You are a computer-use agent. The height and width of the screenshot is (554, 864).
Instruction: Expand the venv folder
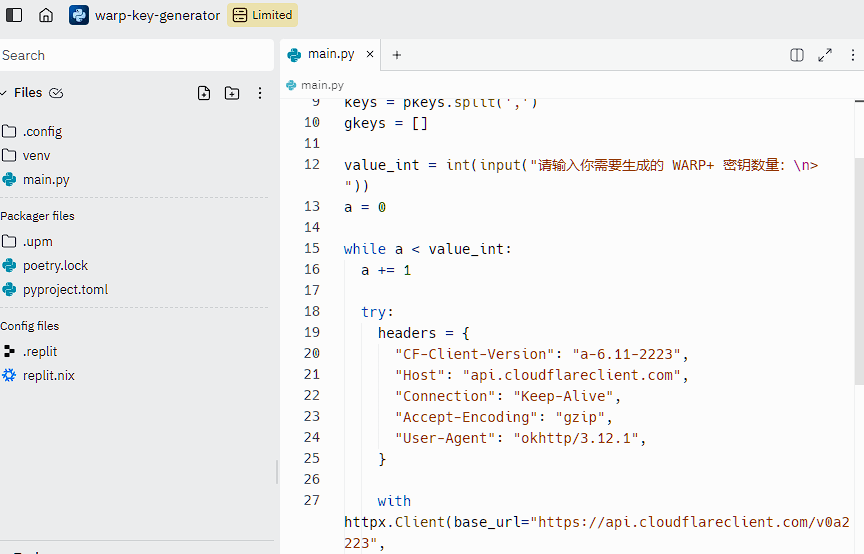(x=36, y=155)
